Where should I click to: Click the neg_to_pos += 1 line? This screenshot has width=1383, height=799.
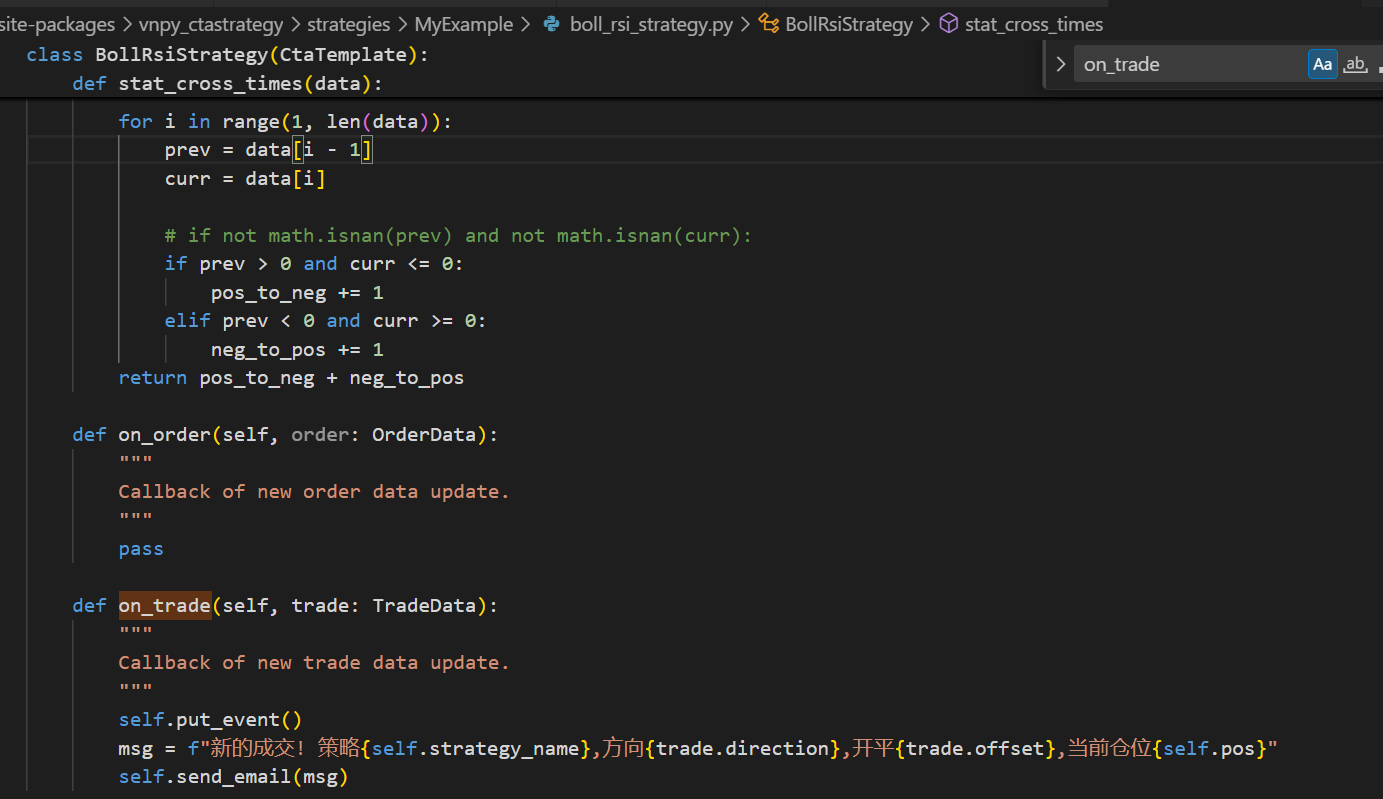pyautogui.click(x=297, y=350)
